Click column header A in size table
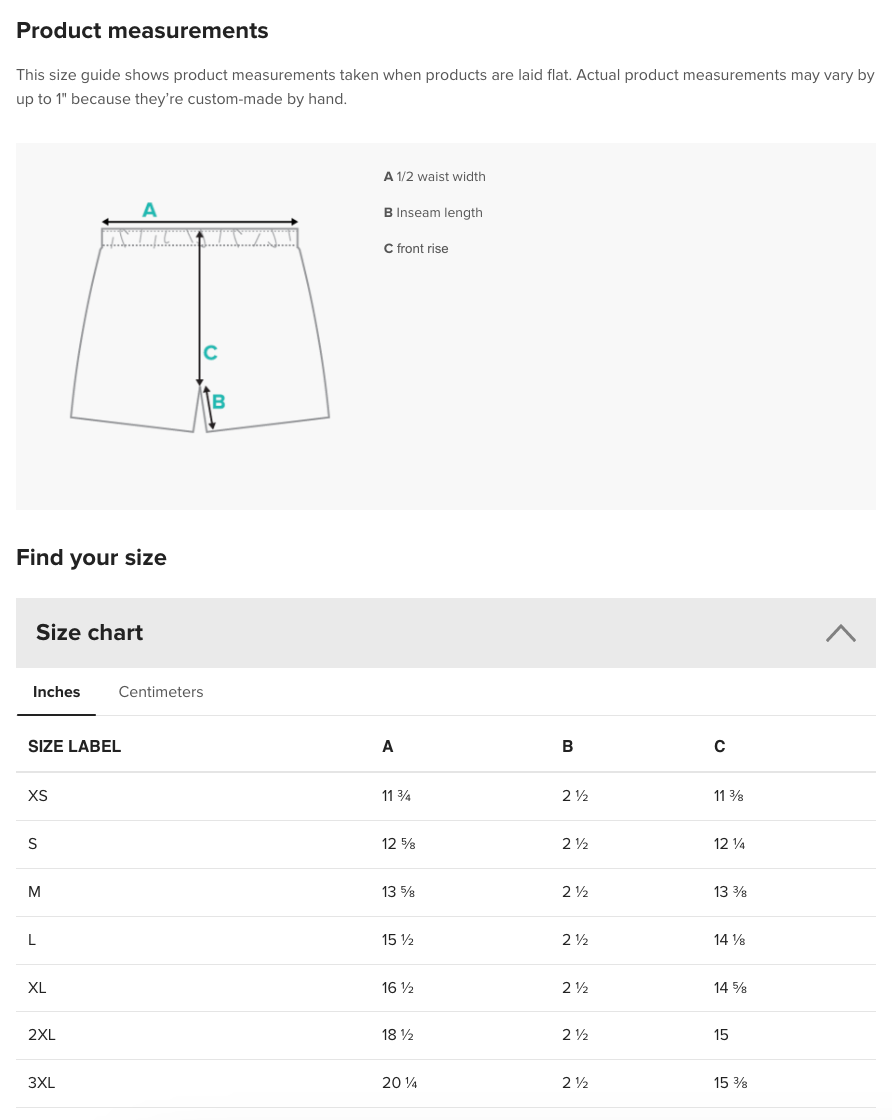The height and width of the screenshot is (1120, 892). point(388,746)
